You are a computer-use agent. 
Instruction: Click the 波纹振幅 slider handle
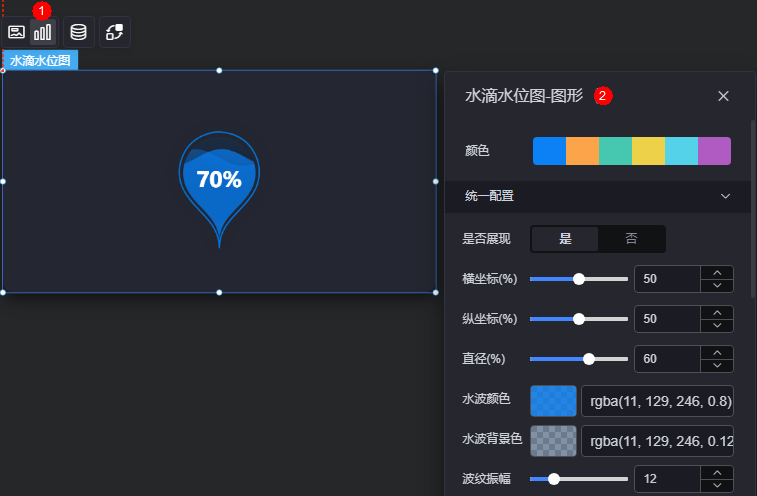click(554, 479)
